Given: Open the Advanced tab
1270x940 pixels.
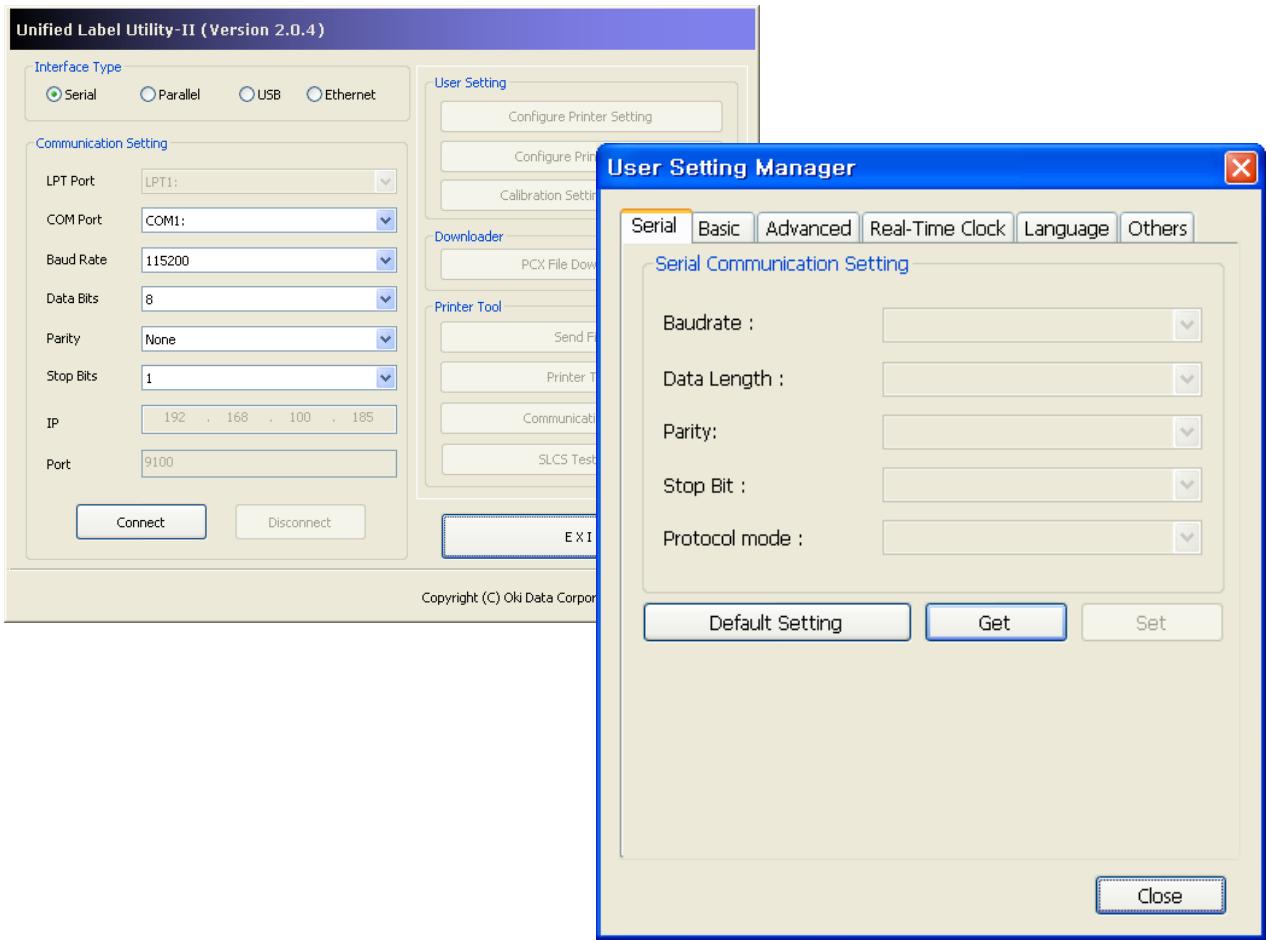Looking at the screenshot, I should [808, 229].
